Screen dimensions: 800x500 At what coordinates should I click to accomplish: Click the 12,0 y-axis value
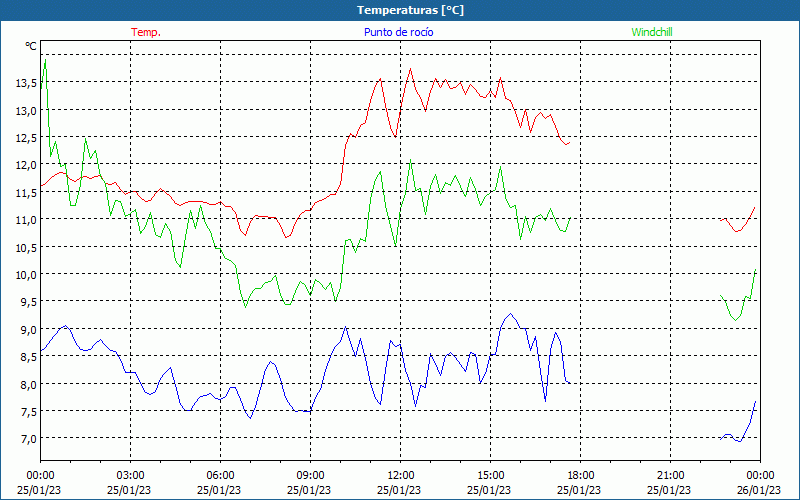click(x=26, y=165)
